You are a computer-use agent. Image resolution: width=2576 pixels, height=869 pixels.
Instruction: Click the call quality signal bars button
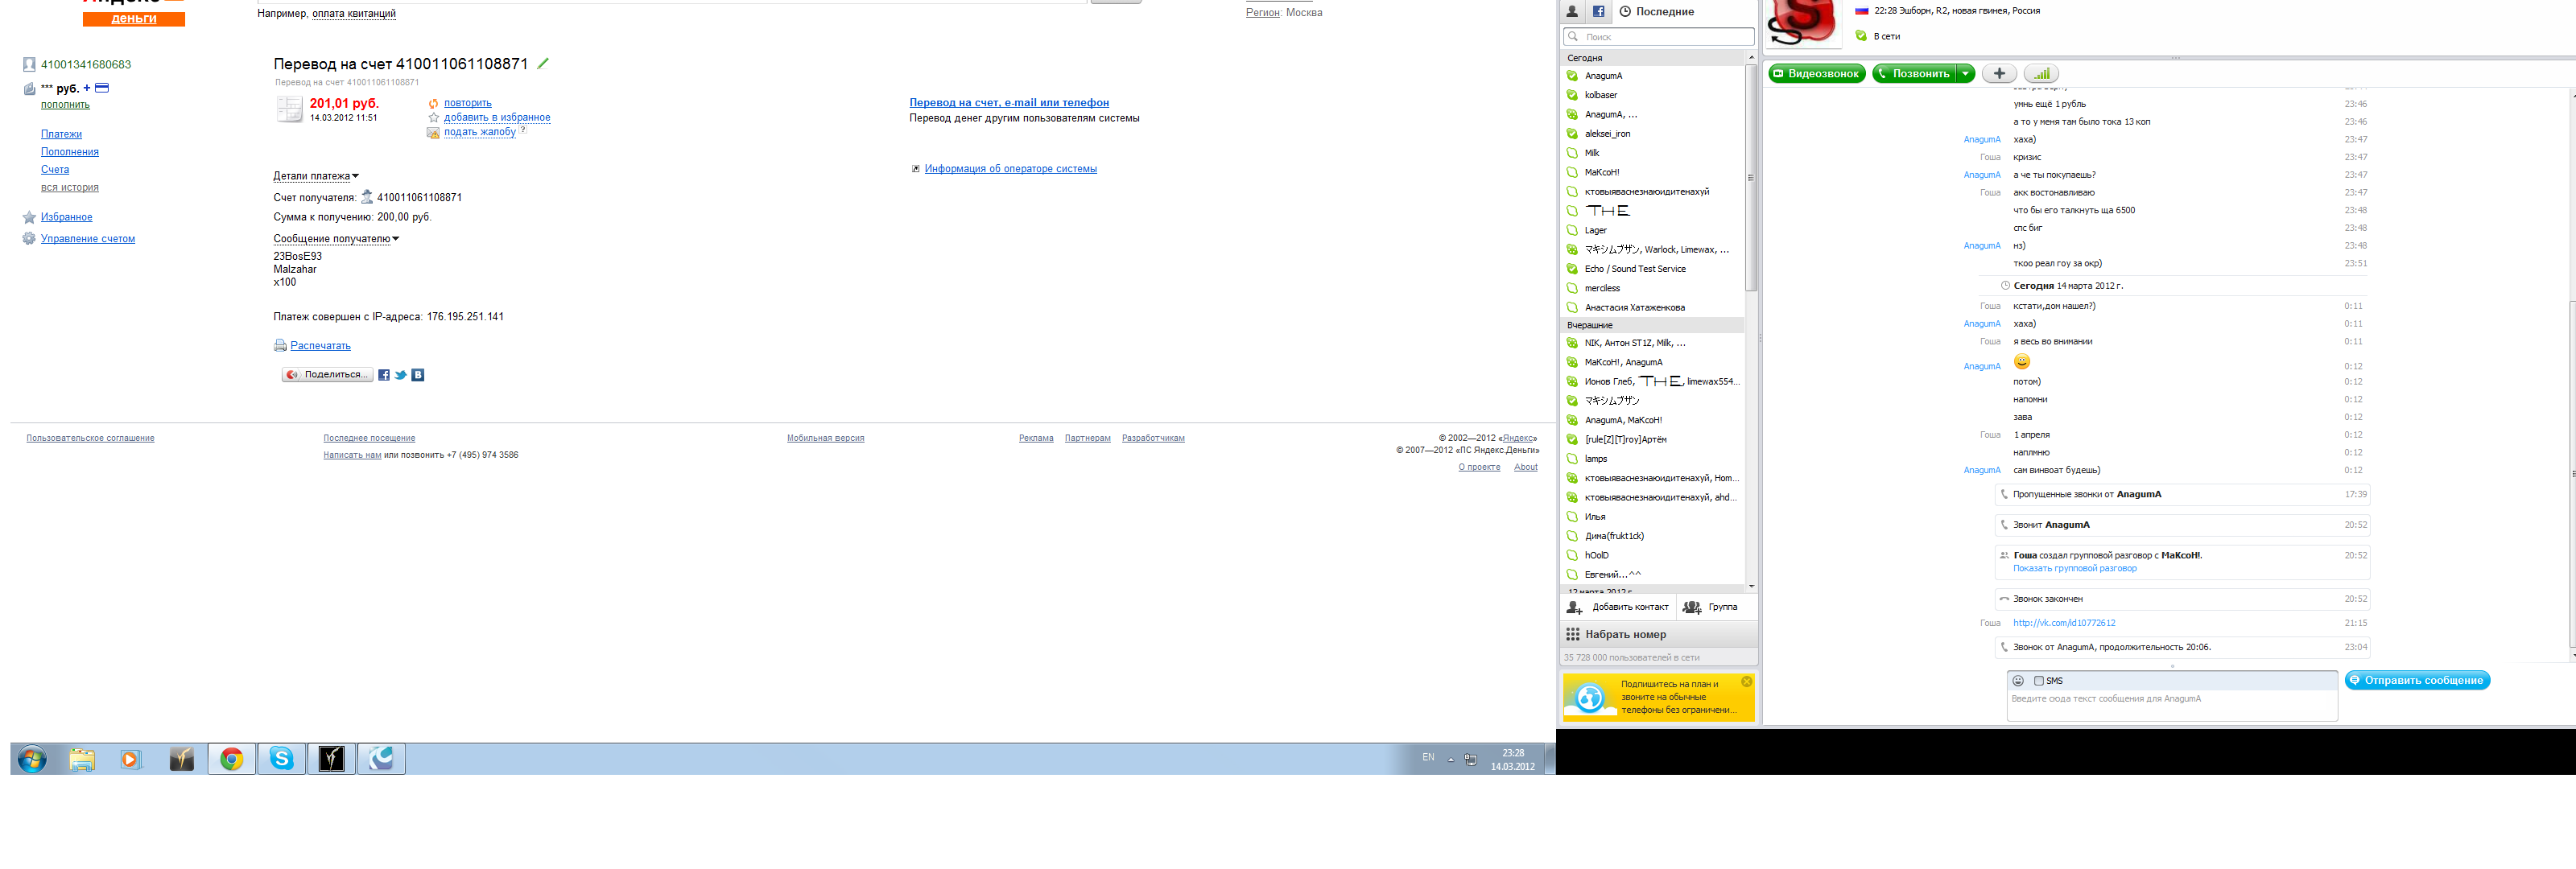coord(2041,73)
